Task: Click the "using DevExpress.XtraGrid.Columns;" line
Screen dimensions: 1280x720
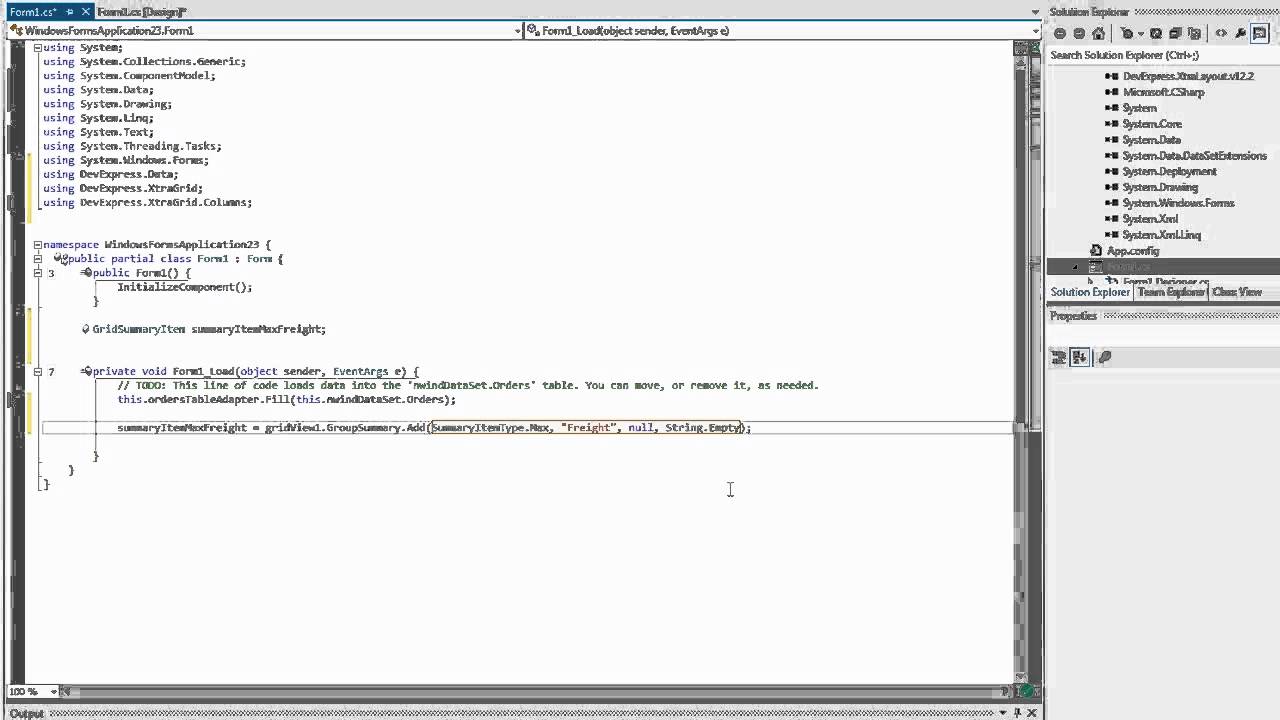Action: point(147,202)
